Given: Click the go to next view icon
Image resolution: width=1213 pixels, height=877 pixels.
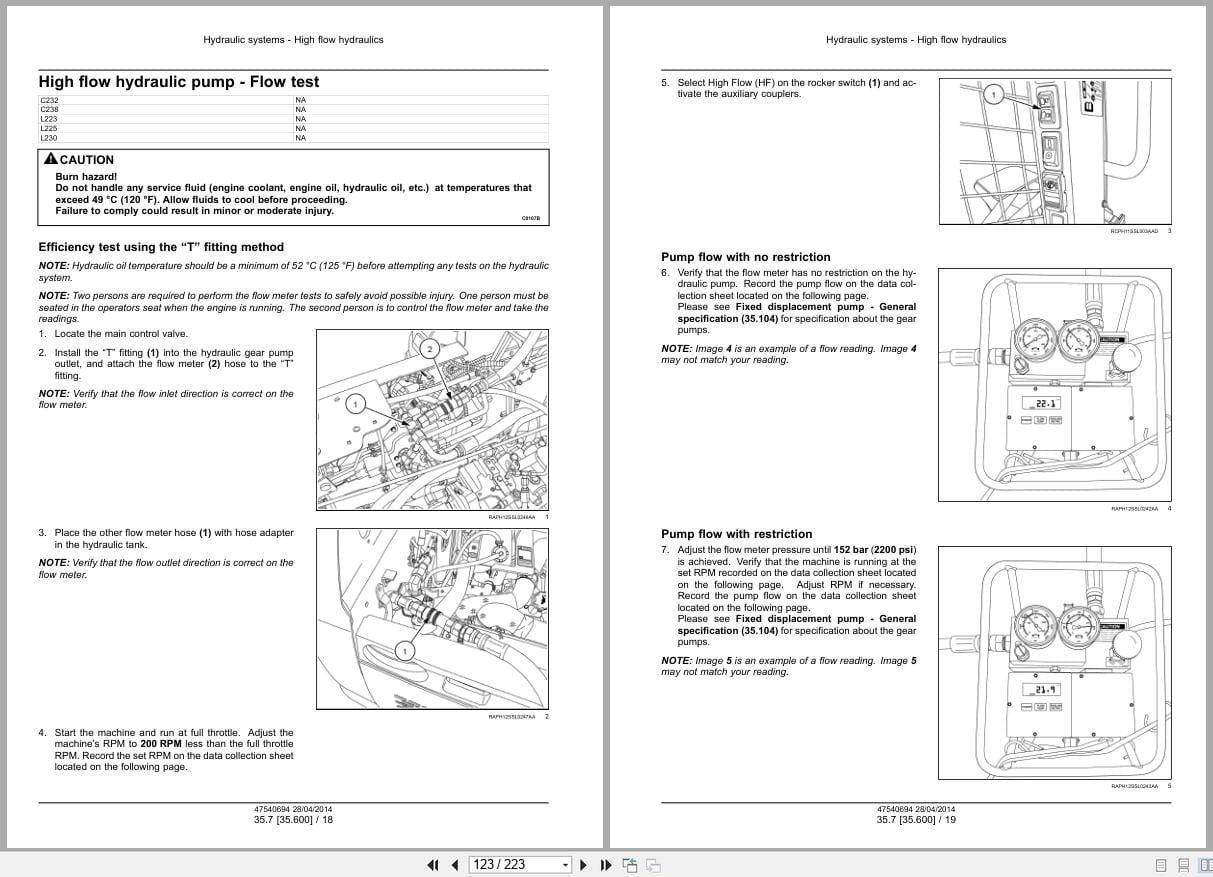Looking at the screenshot, I should click(x=653, y=865).
